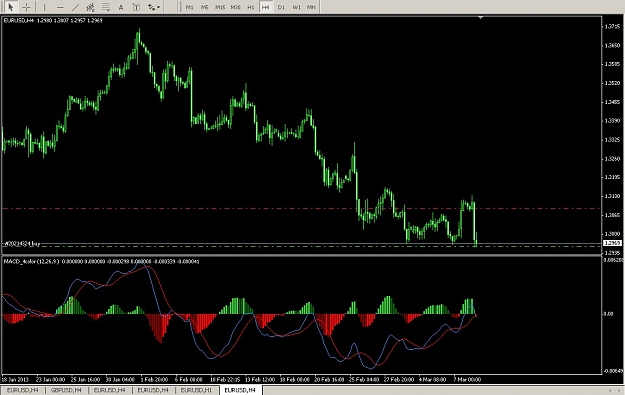Click the chart shift triangle marker
This screenshot has width=625, height=395.
[481, 18]
